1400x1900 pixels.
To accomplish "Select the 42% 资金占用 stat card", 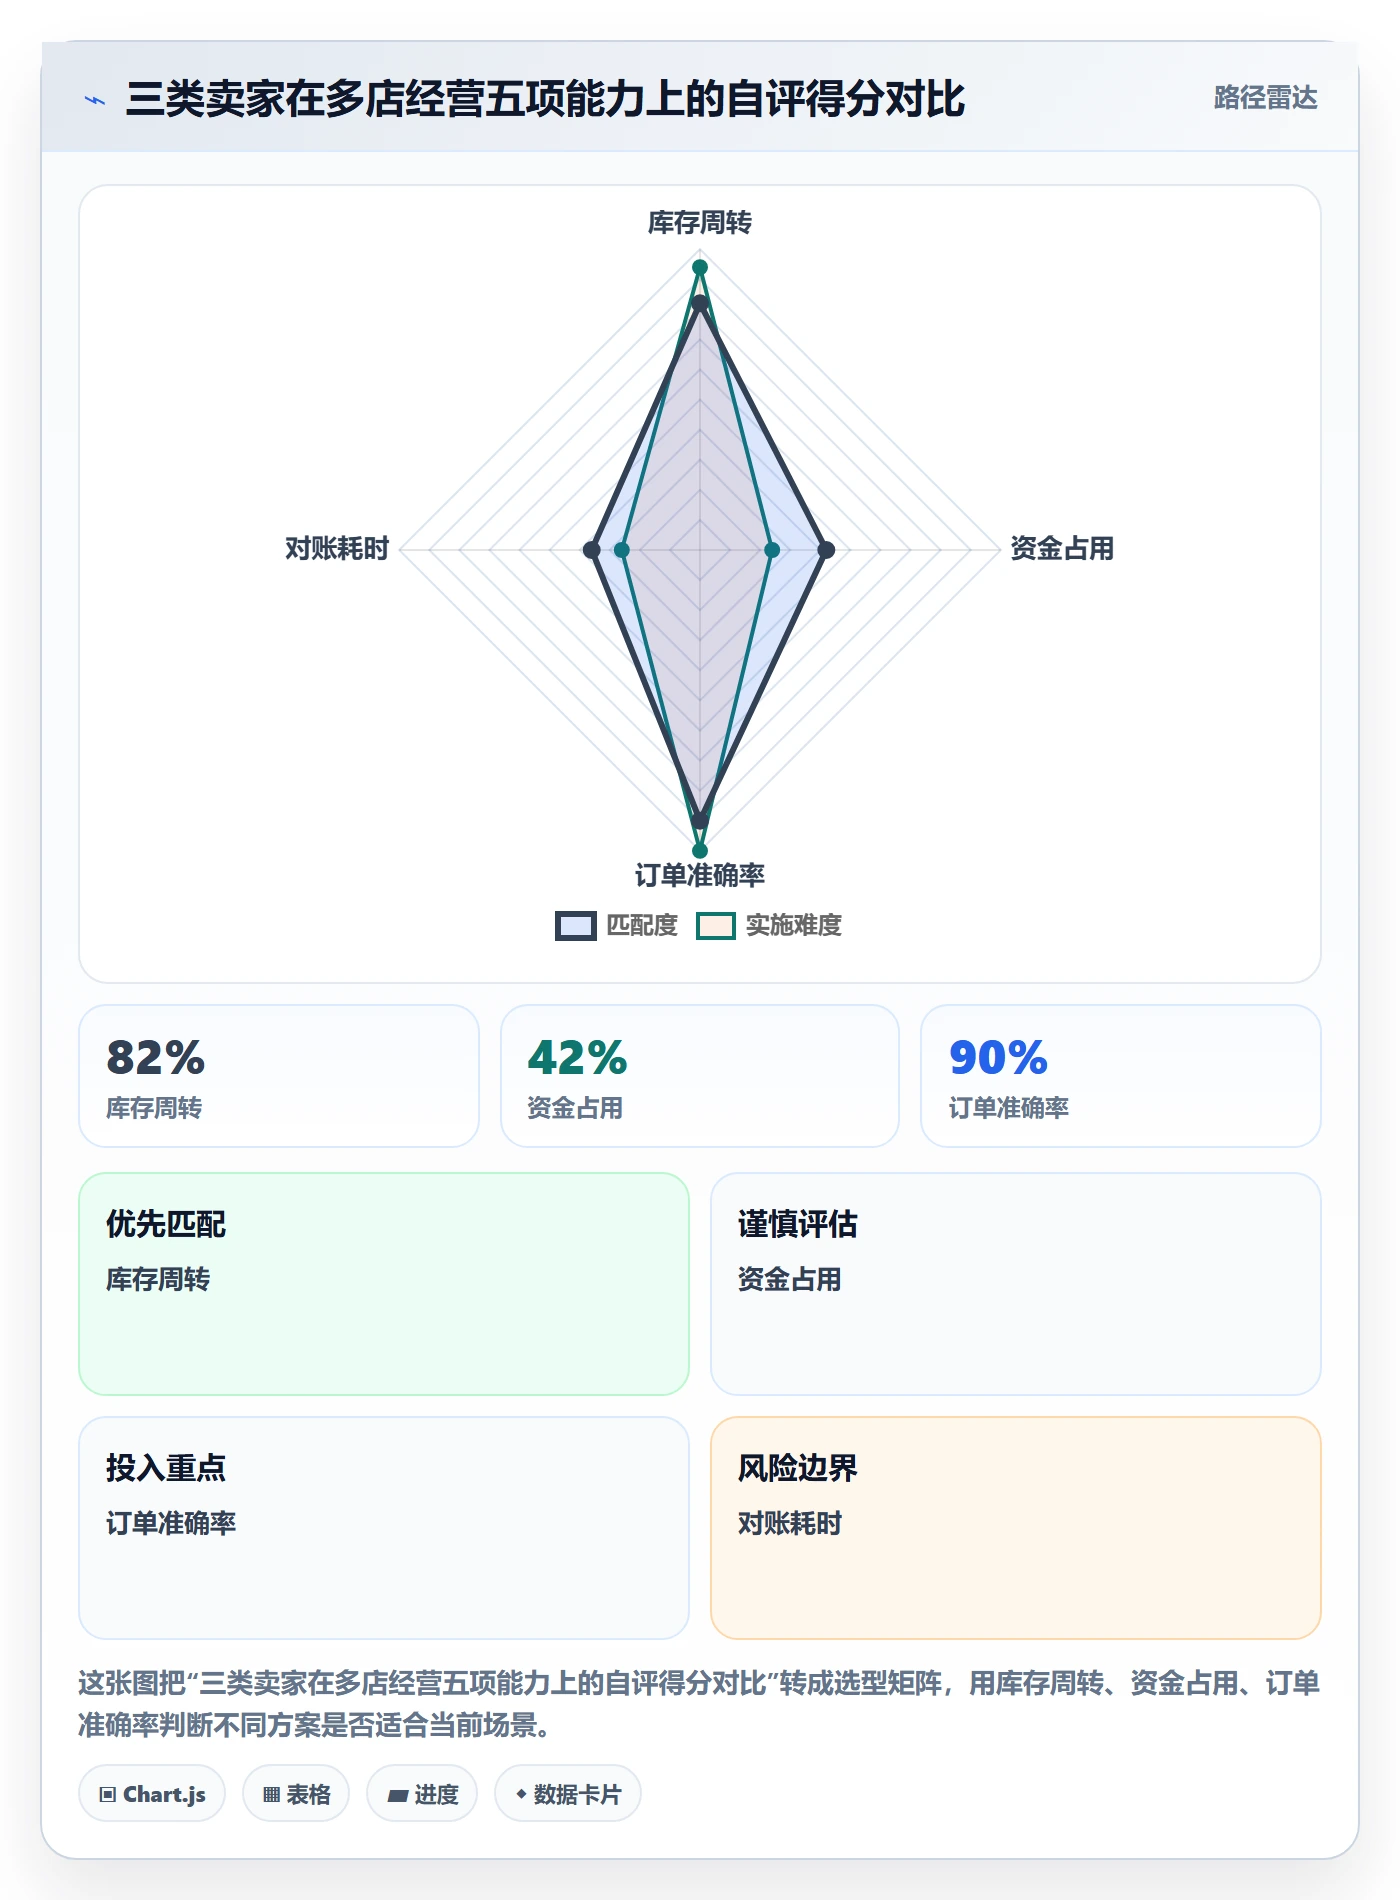I will [x=700, y=1076].
